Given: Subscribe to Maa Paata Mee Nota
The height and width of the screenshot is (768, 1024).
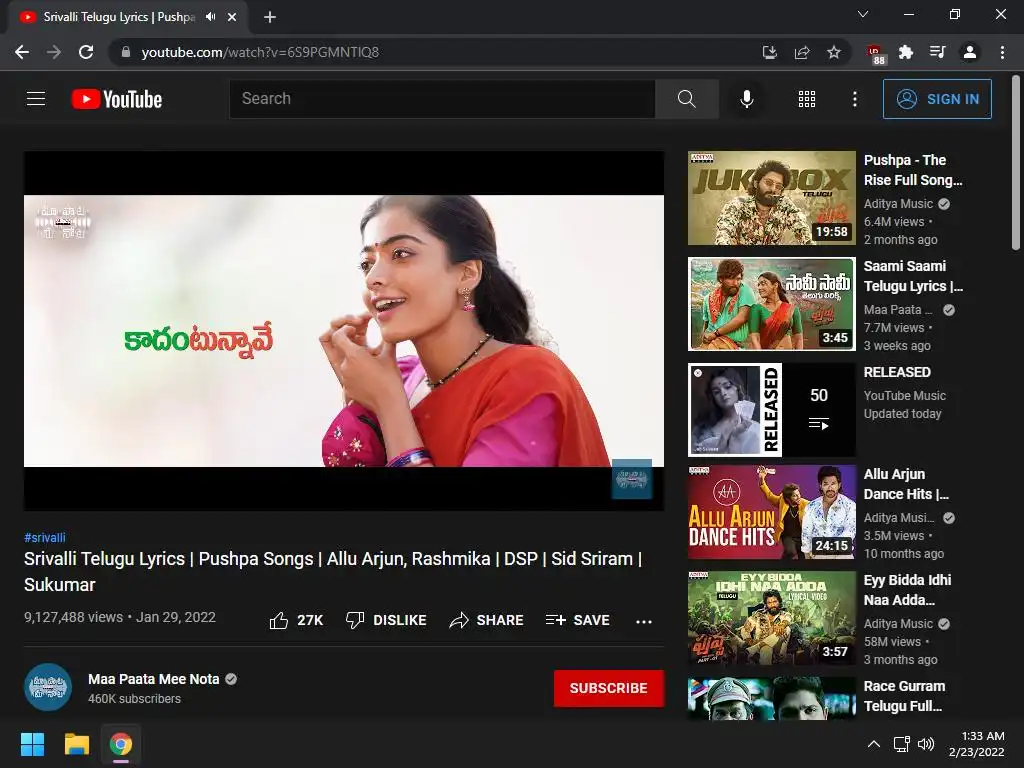Looking at the screenshot, I should point(609,688).
